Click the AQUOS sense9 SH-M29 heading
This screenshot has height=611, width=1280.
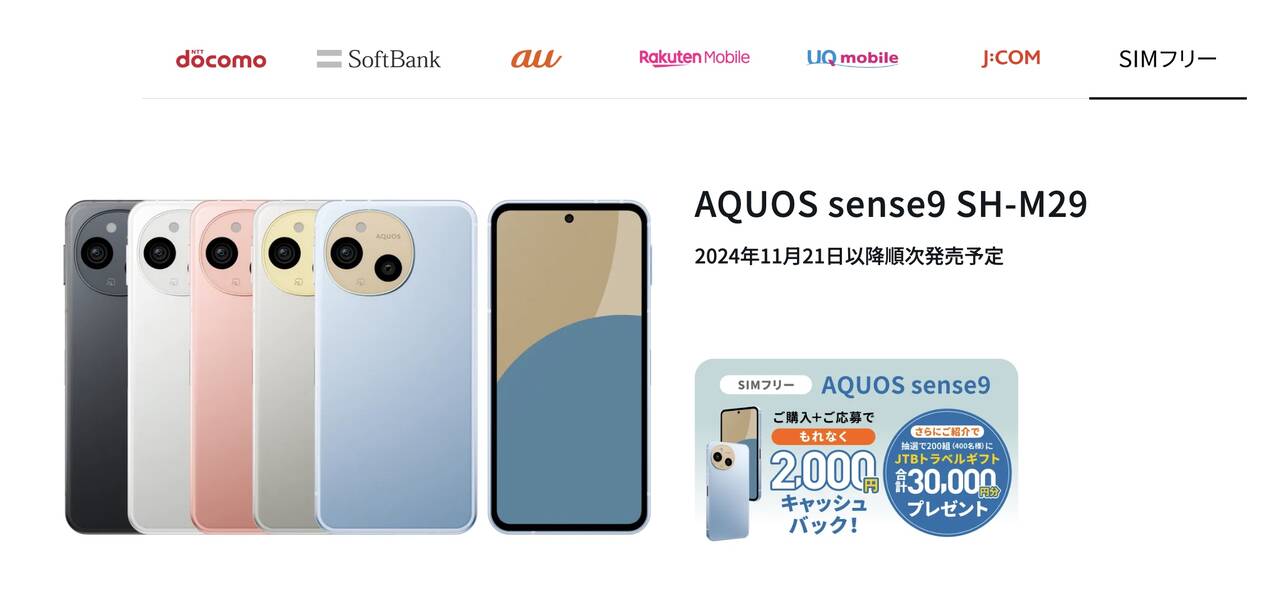point(890,205)
